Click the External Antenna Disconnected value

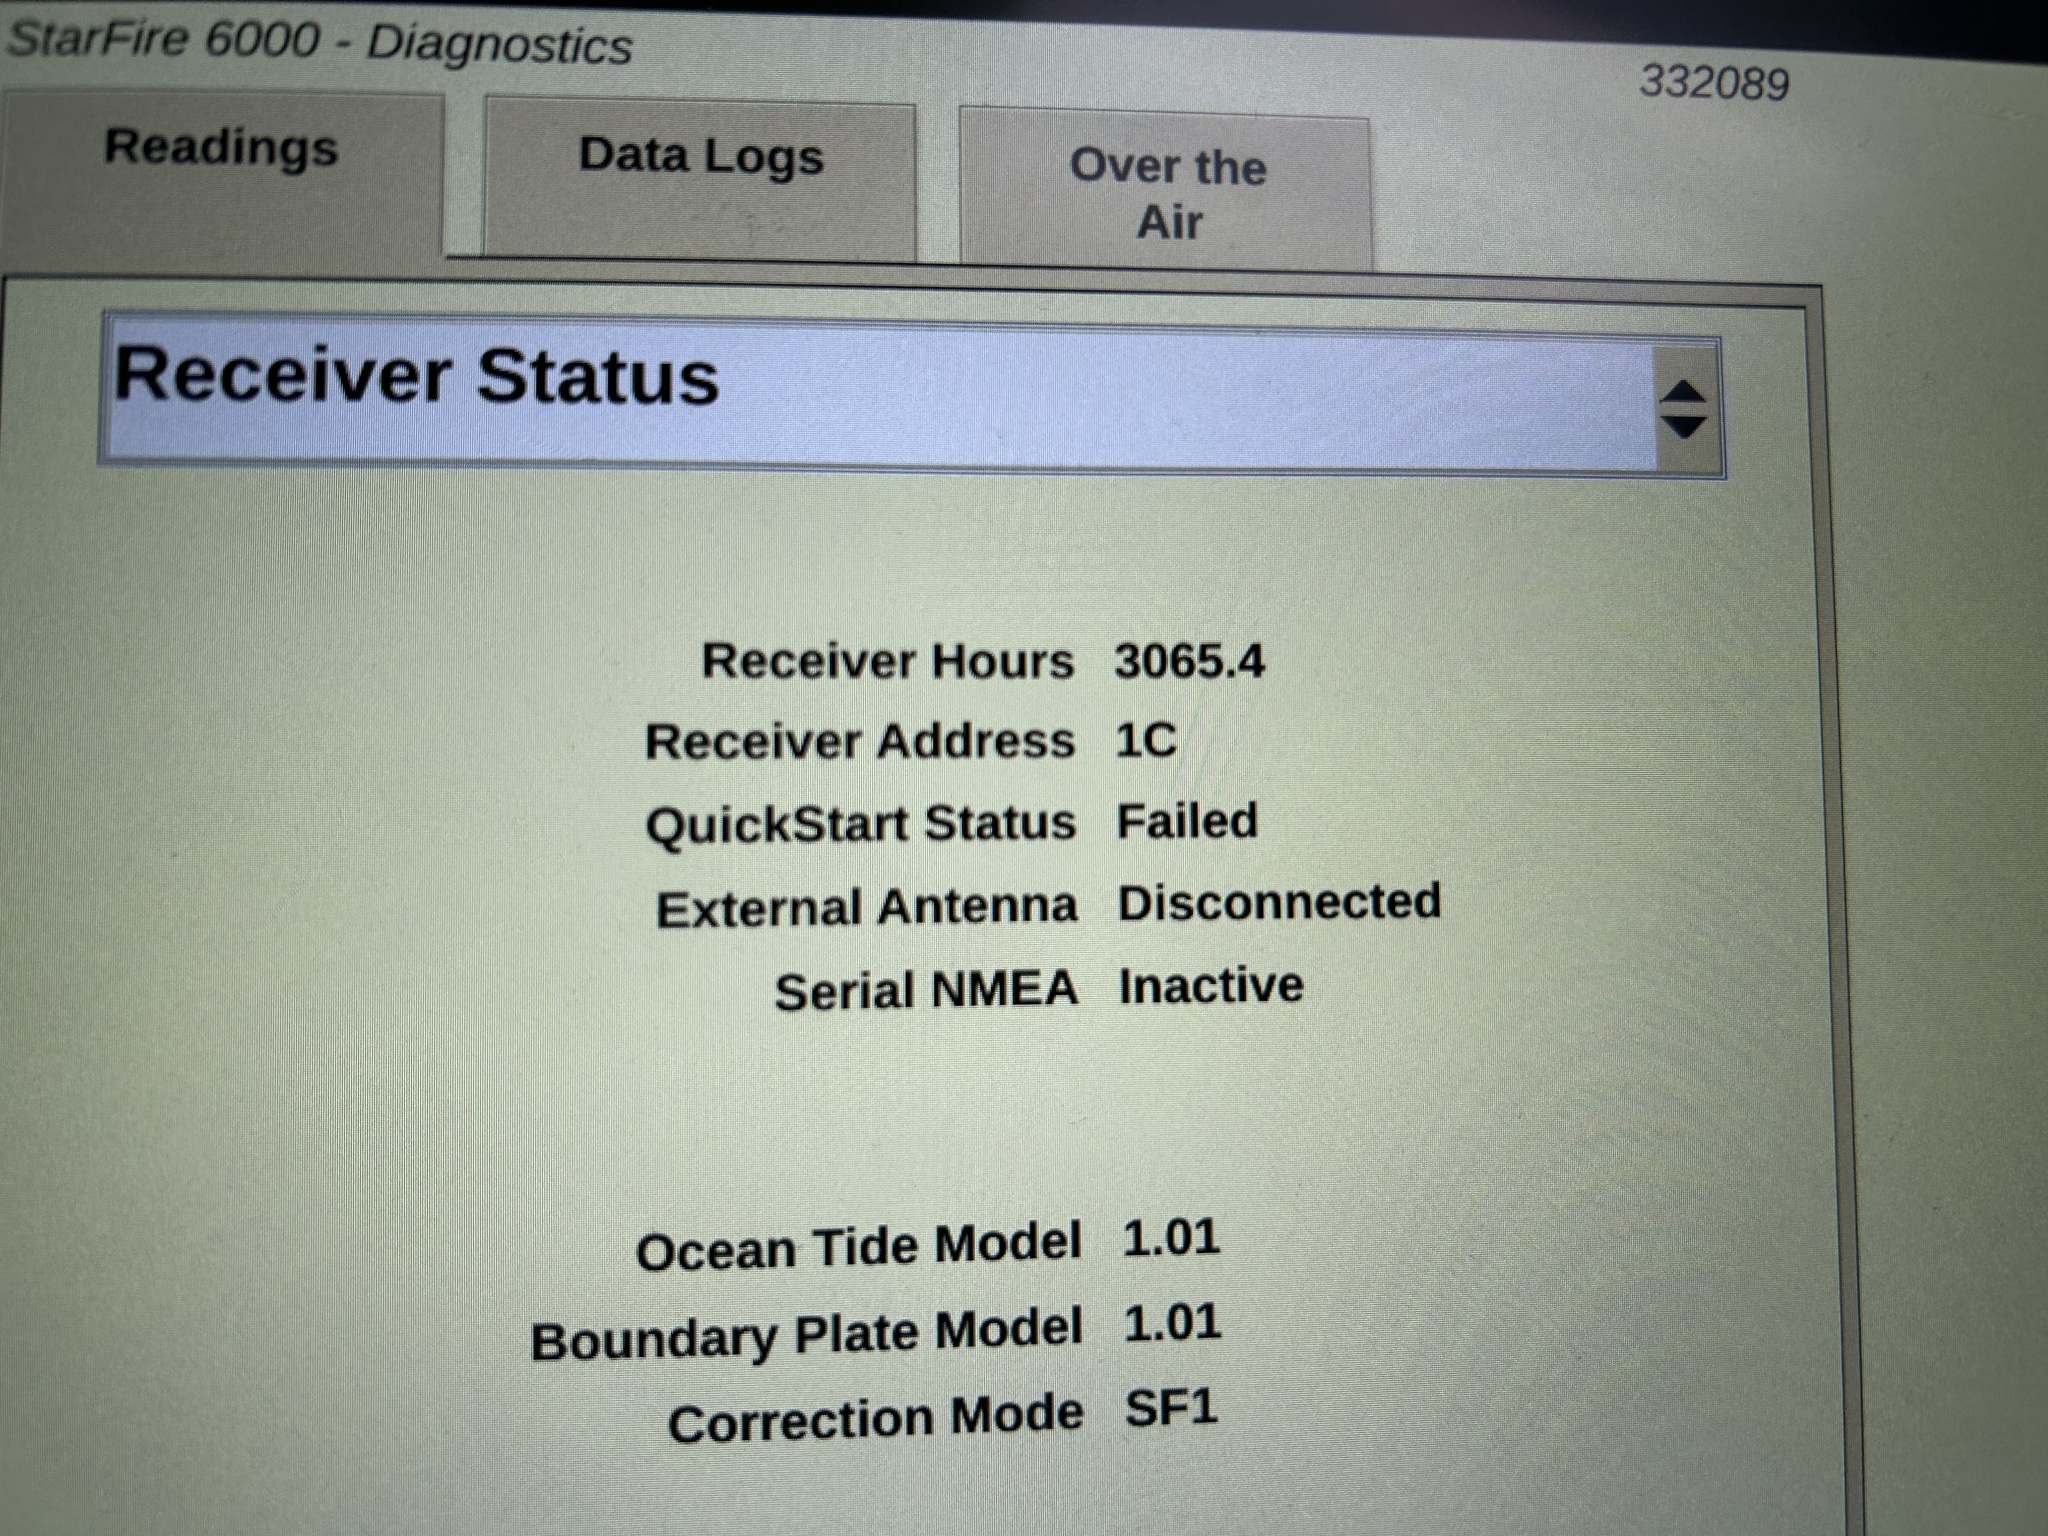click(1279, 902)
